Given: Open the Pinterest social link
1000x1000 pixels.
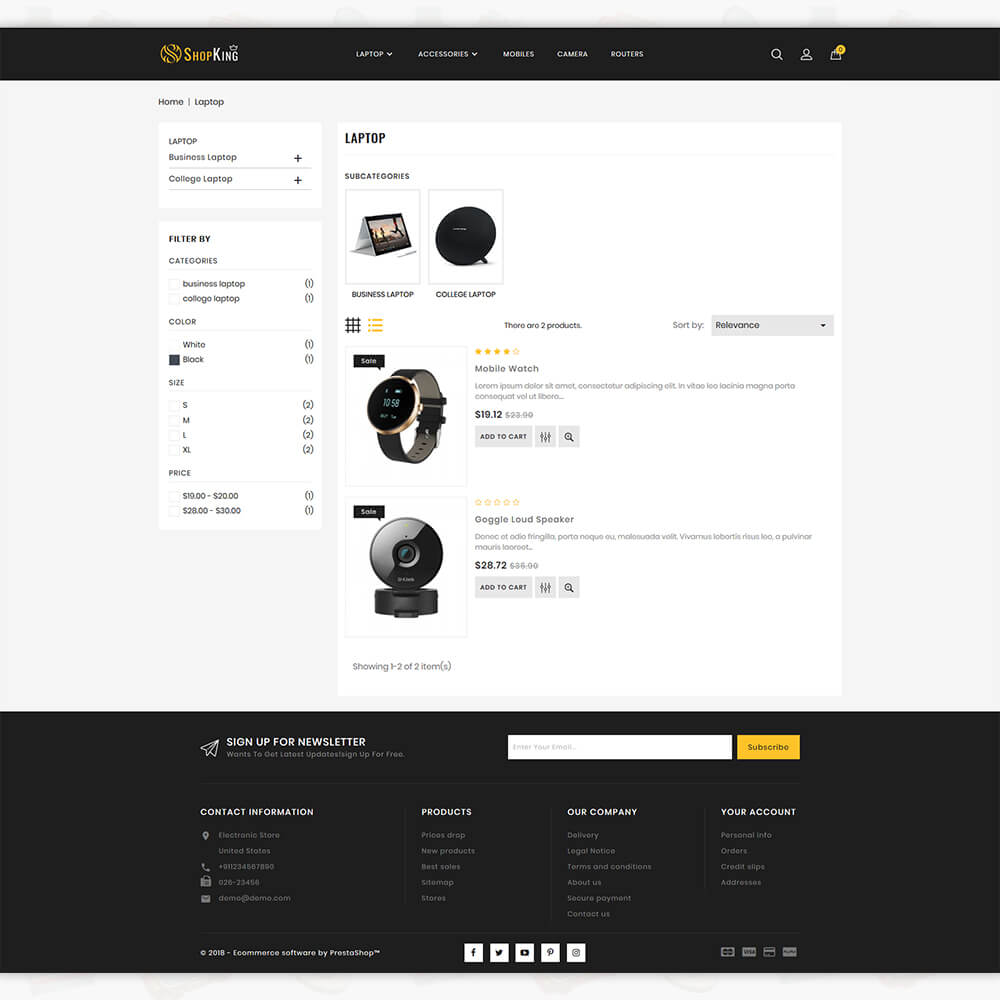Looking at the screenshot, I should click(550, 953).
